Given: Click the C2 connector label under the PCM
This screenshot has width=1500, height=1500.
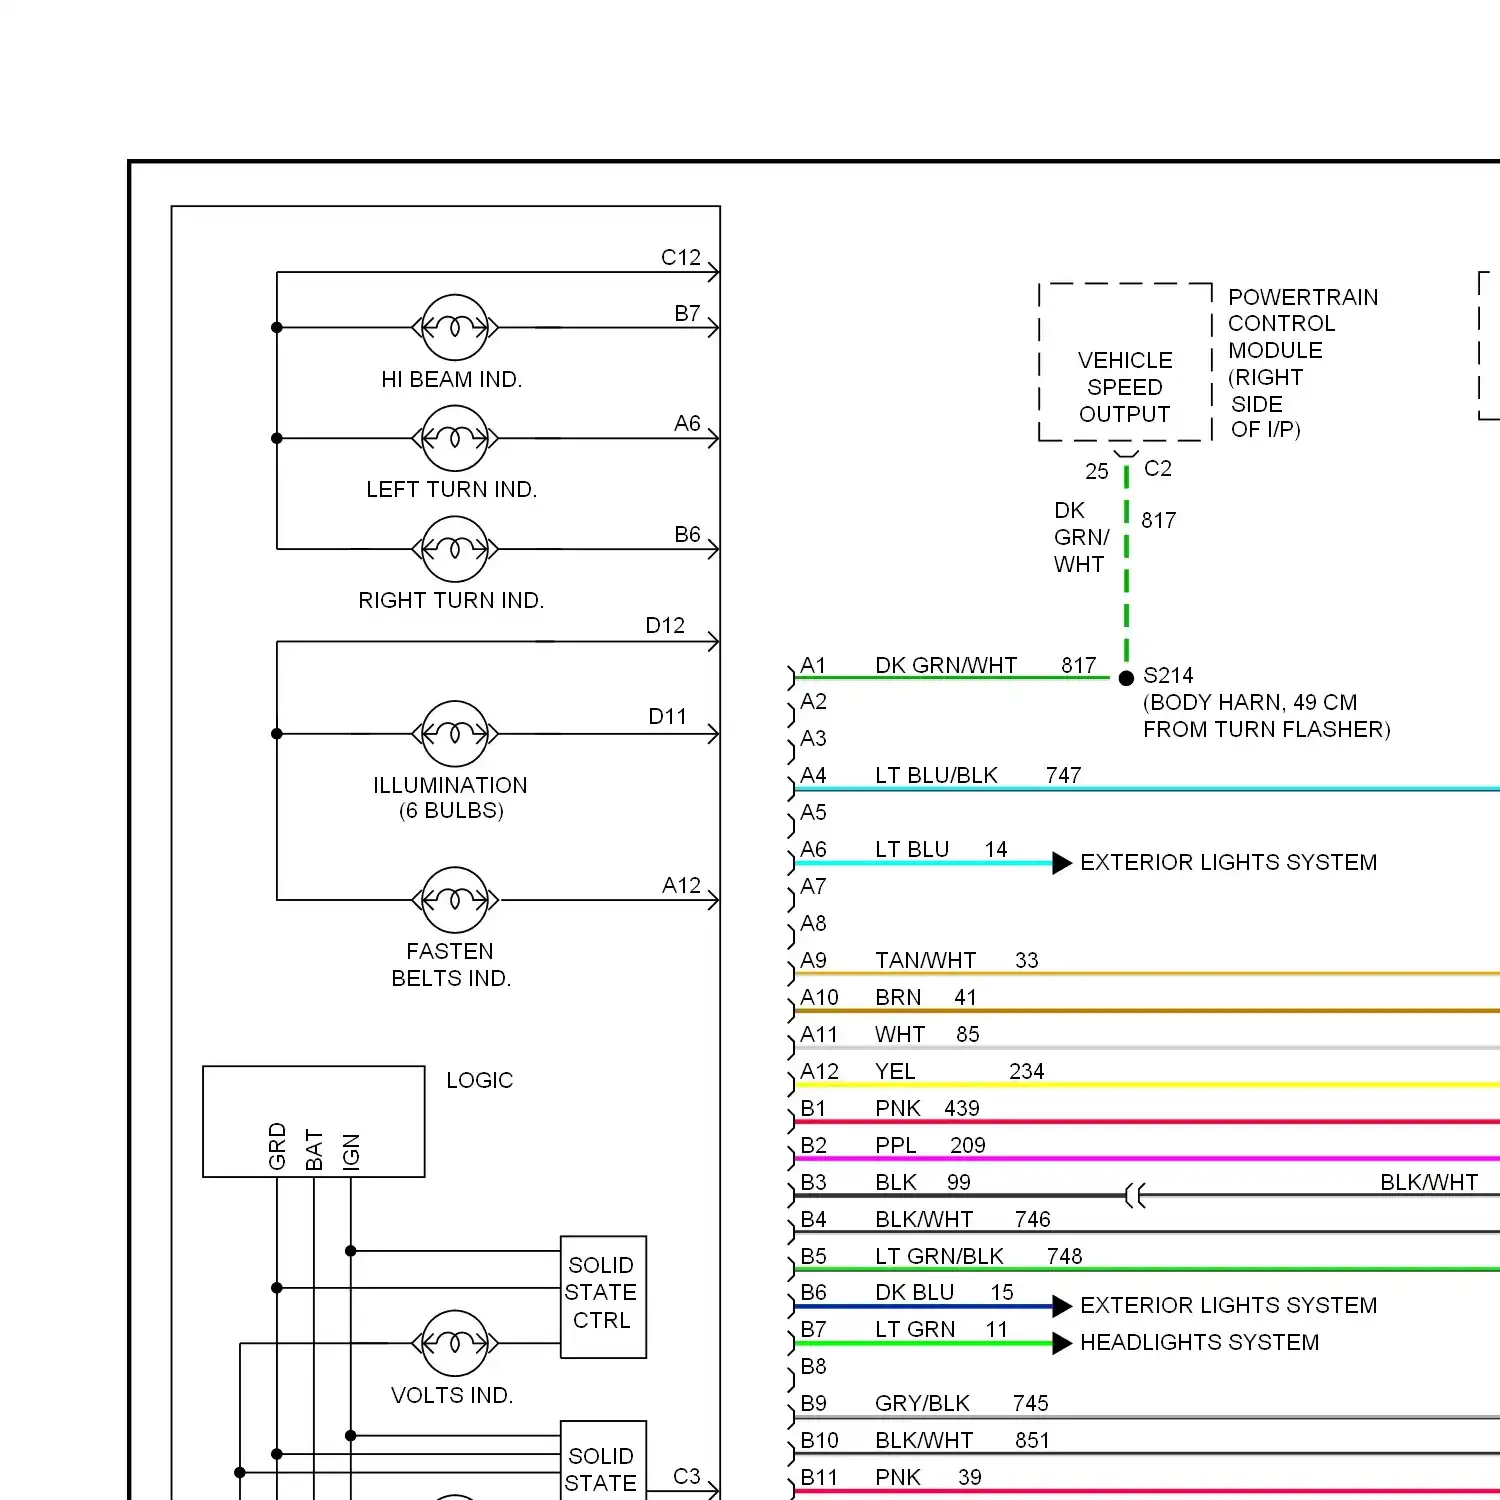Looking at the screenshot, I should pyautogui.click(x=1158, y=469).
